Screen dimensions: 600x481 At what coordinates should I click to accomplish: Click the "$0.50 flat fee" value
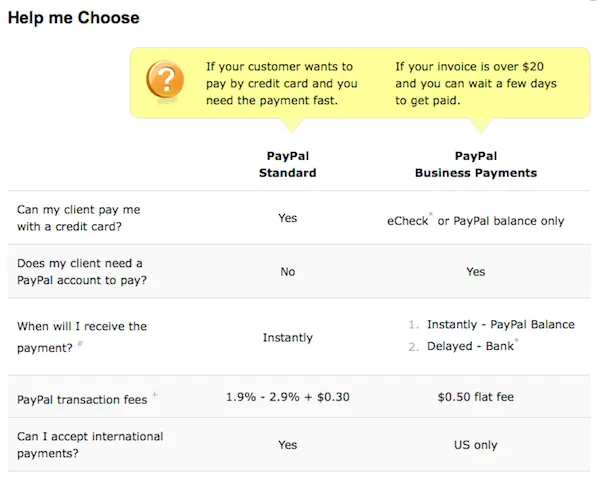point(475,397)
